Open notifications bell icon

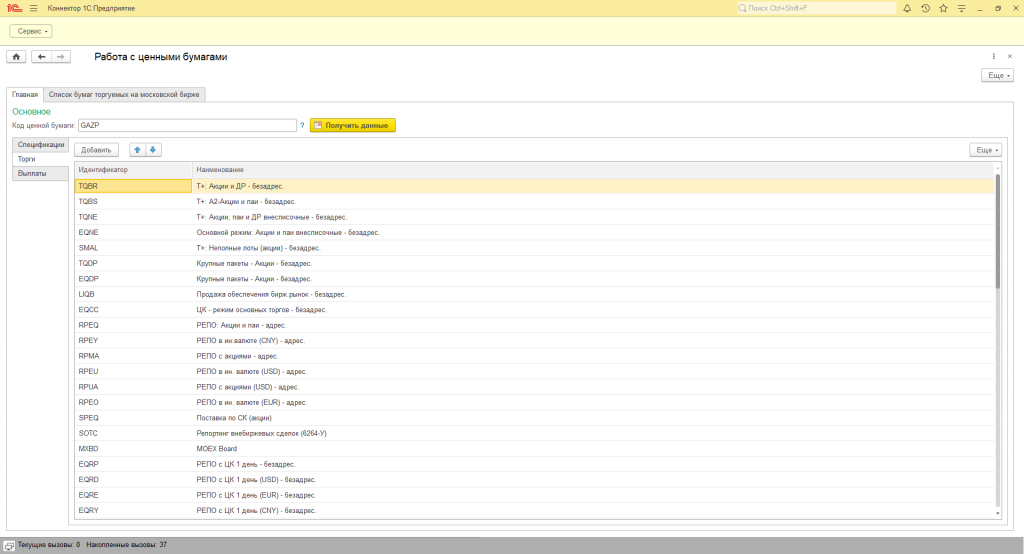pyautogui.click(x=907, y=8)
